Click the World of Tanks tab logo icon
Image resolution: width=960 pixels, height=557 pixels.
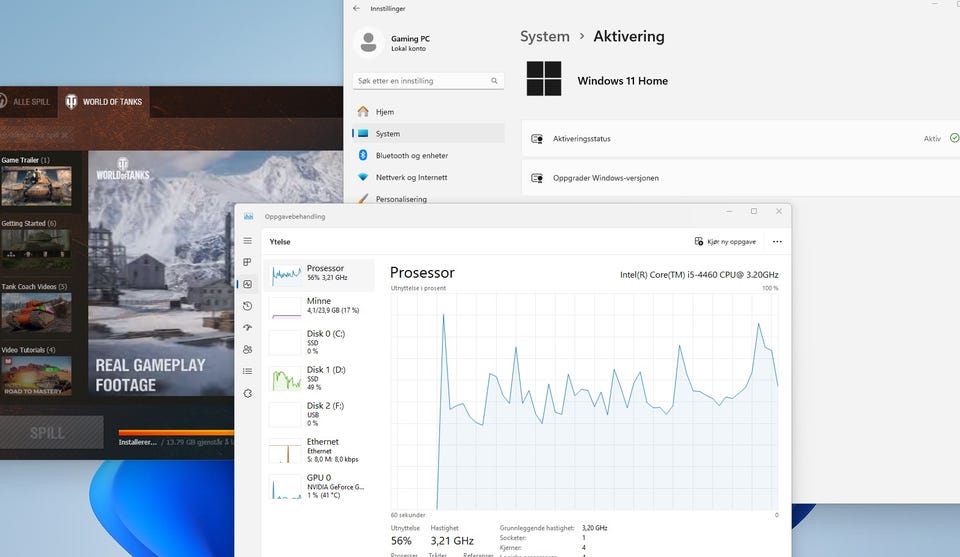72,102
